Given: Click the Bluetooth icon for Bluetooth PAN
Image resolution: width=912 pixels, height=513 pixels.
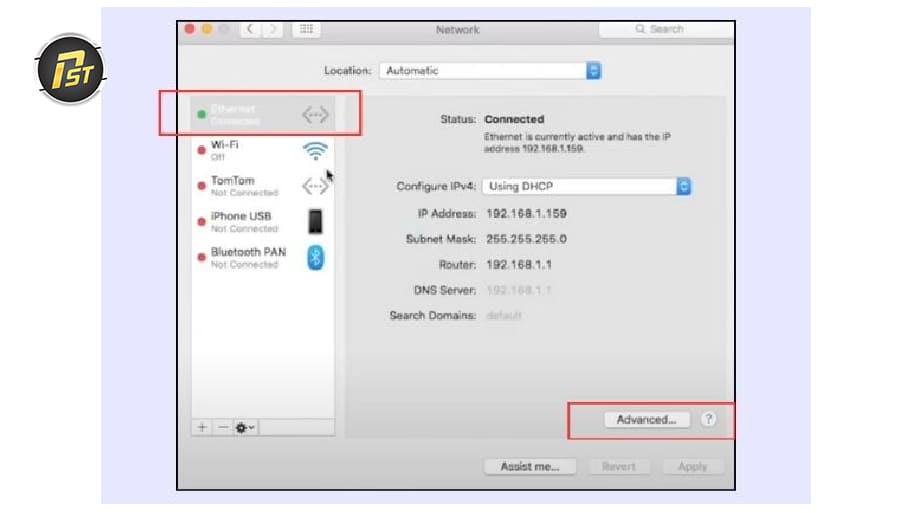Looking at the screenshot, I should coord(315,258).
